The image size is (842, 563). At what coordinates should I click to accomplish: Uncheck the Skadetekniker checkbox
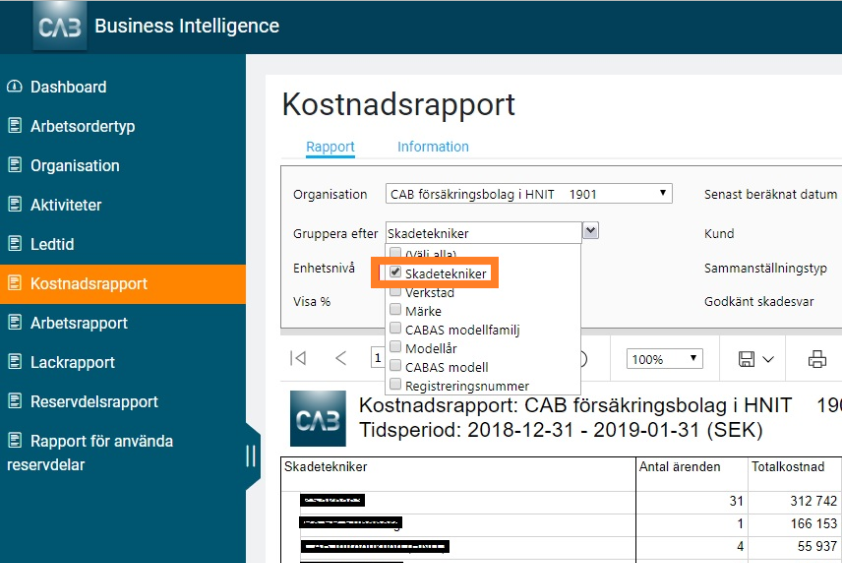(395, 272)
